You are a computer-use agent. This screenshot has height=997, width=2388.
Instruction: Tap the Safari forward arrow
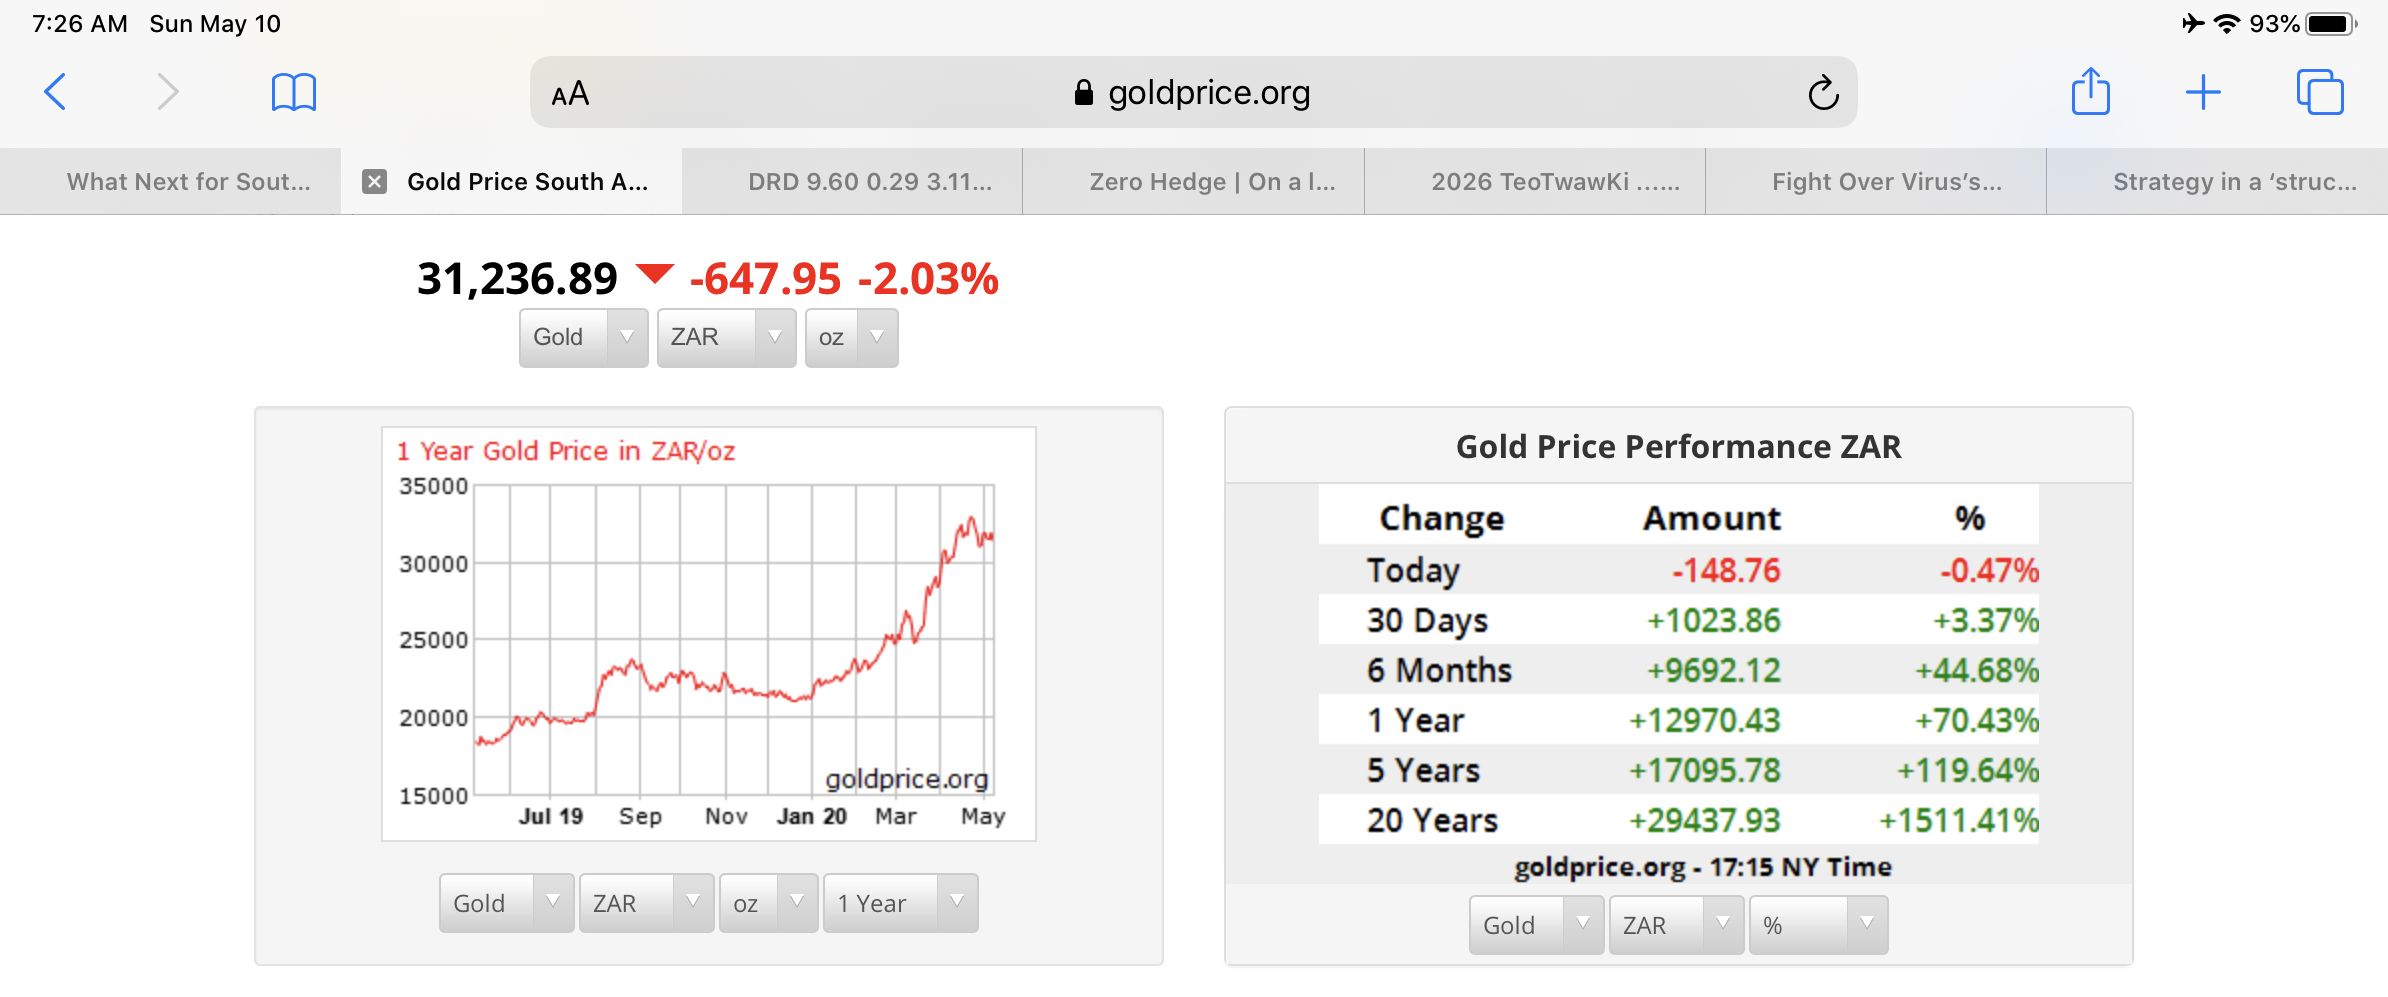click(168, 92)
